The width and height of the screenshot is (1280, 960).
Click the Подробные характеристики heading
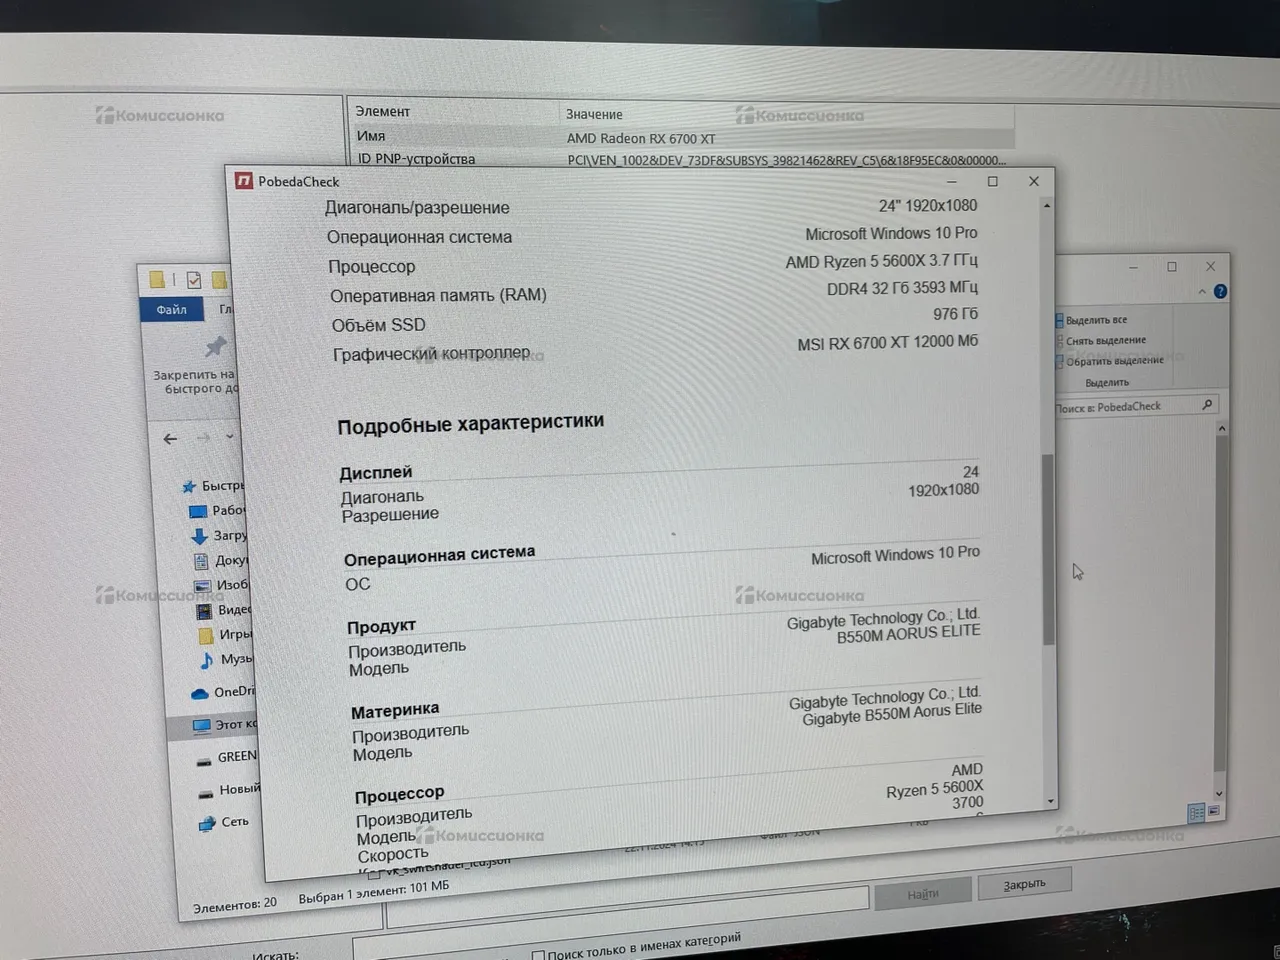[x=470, y=424]
